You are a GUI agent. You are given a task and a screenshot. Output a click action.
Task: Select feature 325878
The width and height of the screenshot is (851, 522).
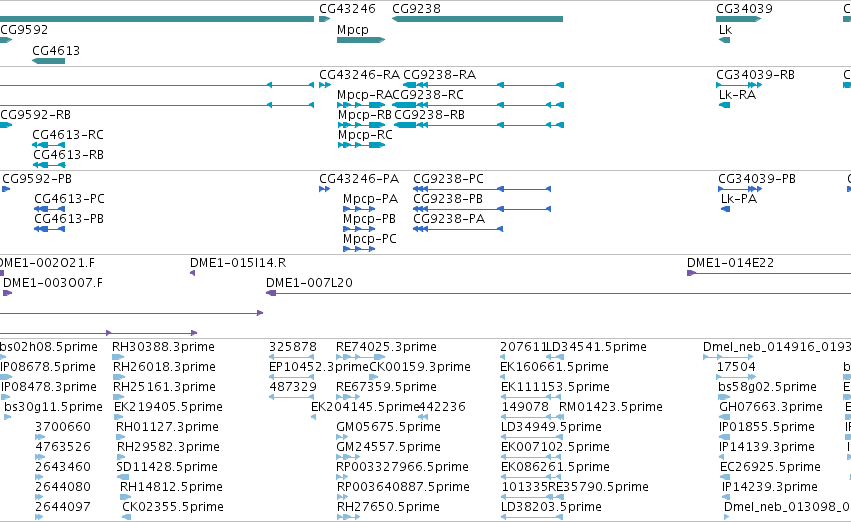293,347
